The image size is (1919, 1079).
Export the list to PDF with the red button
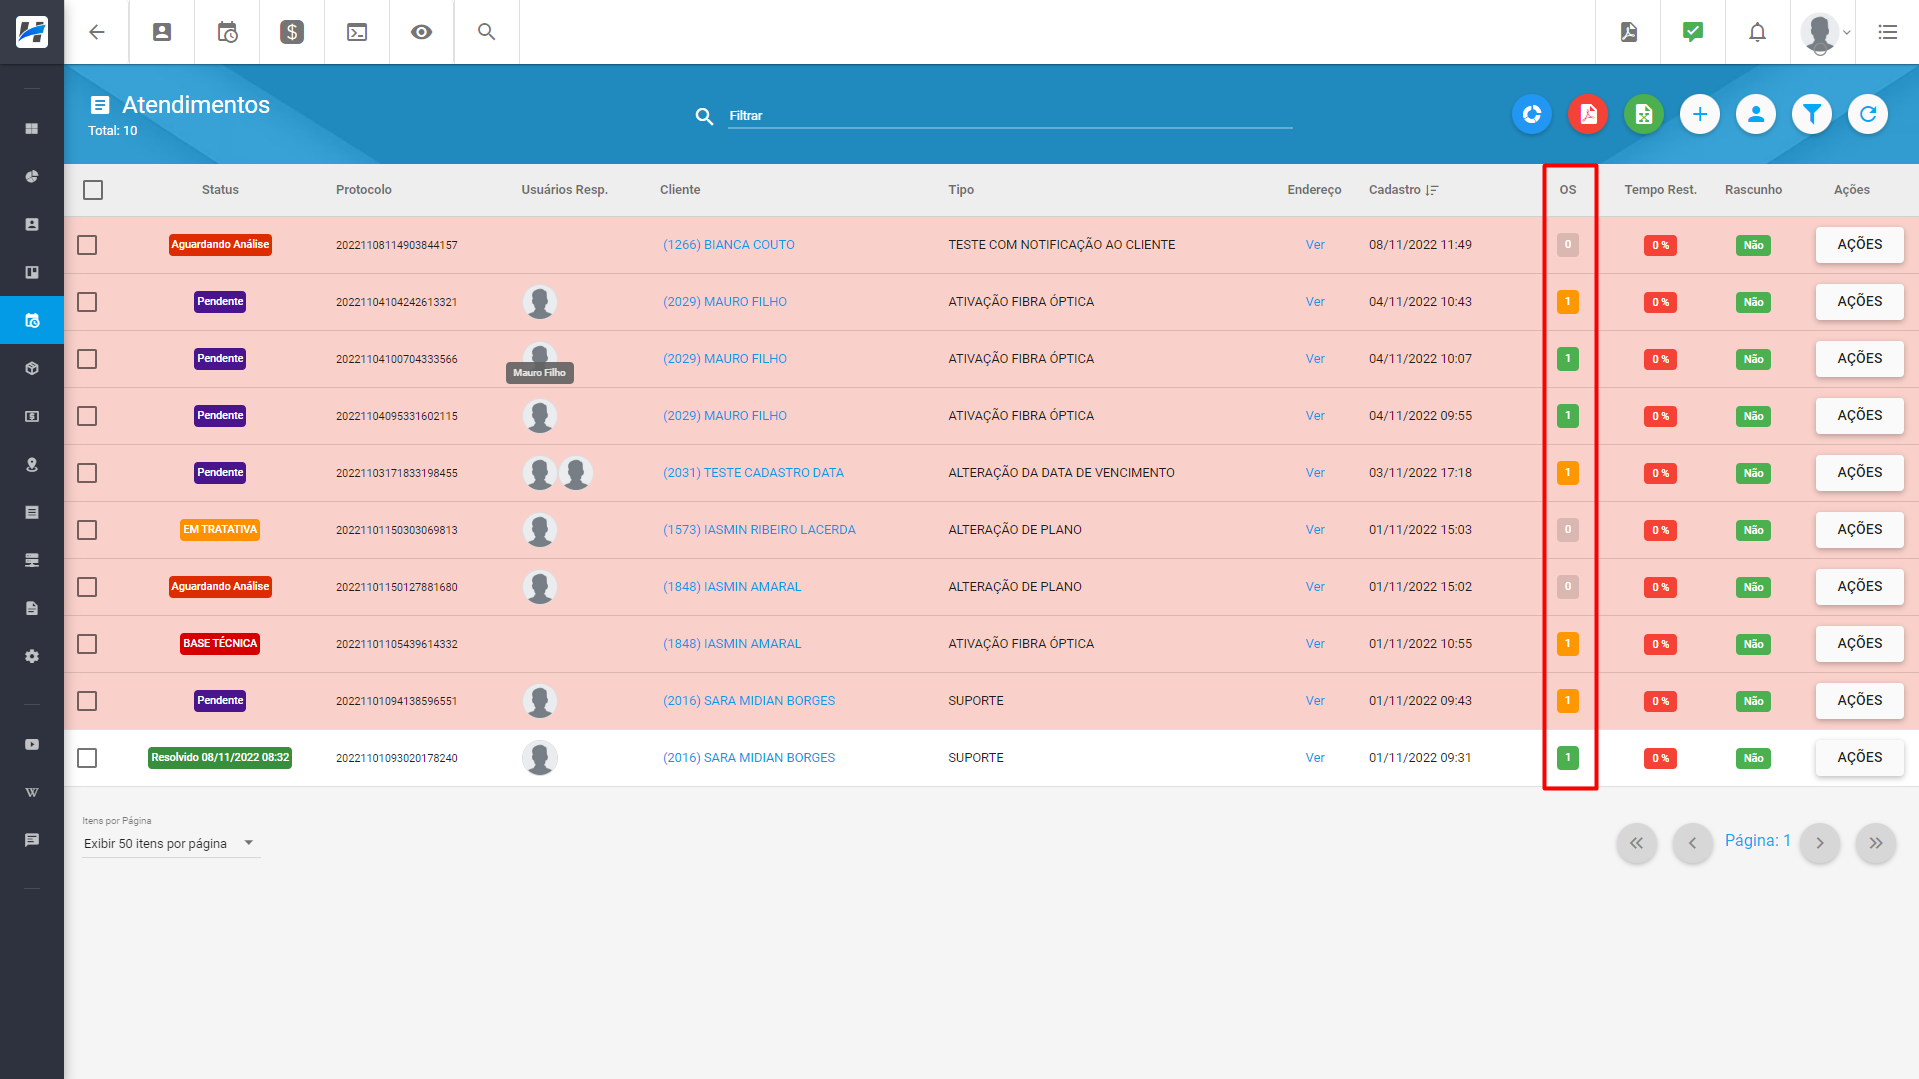[1588, 115]
